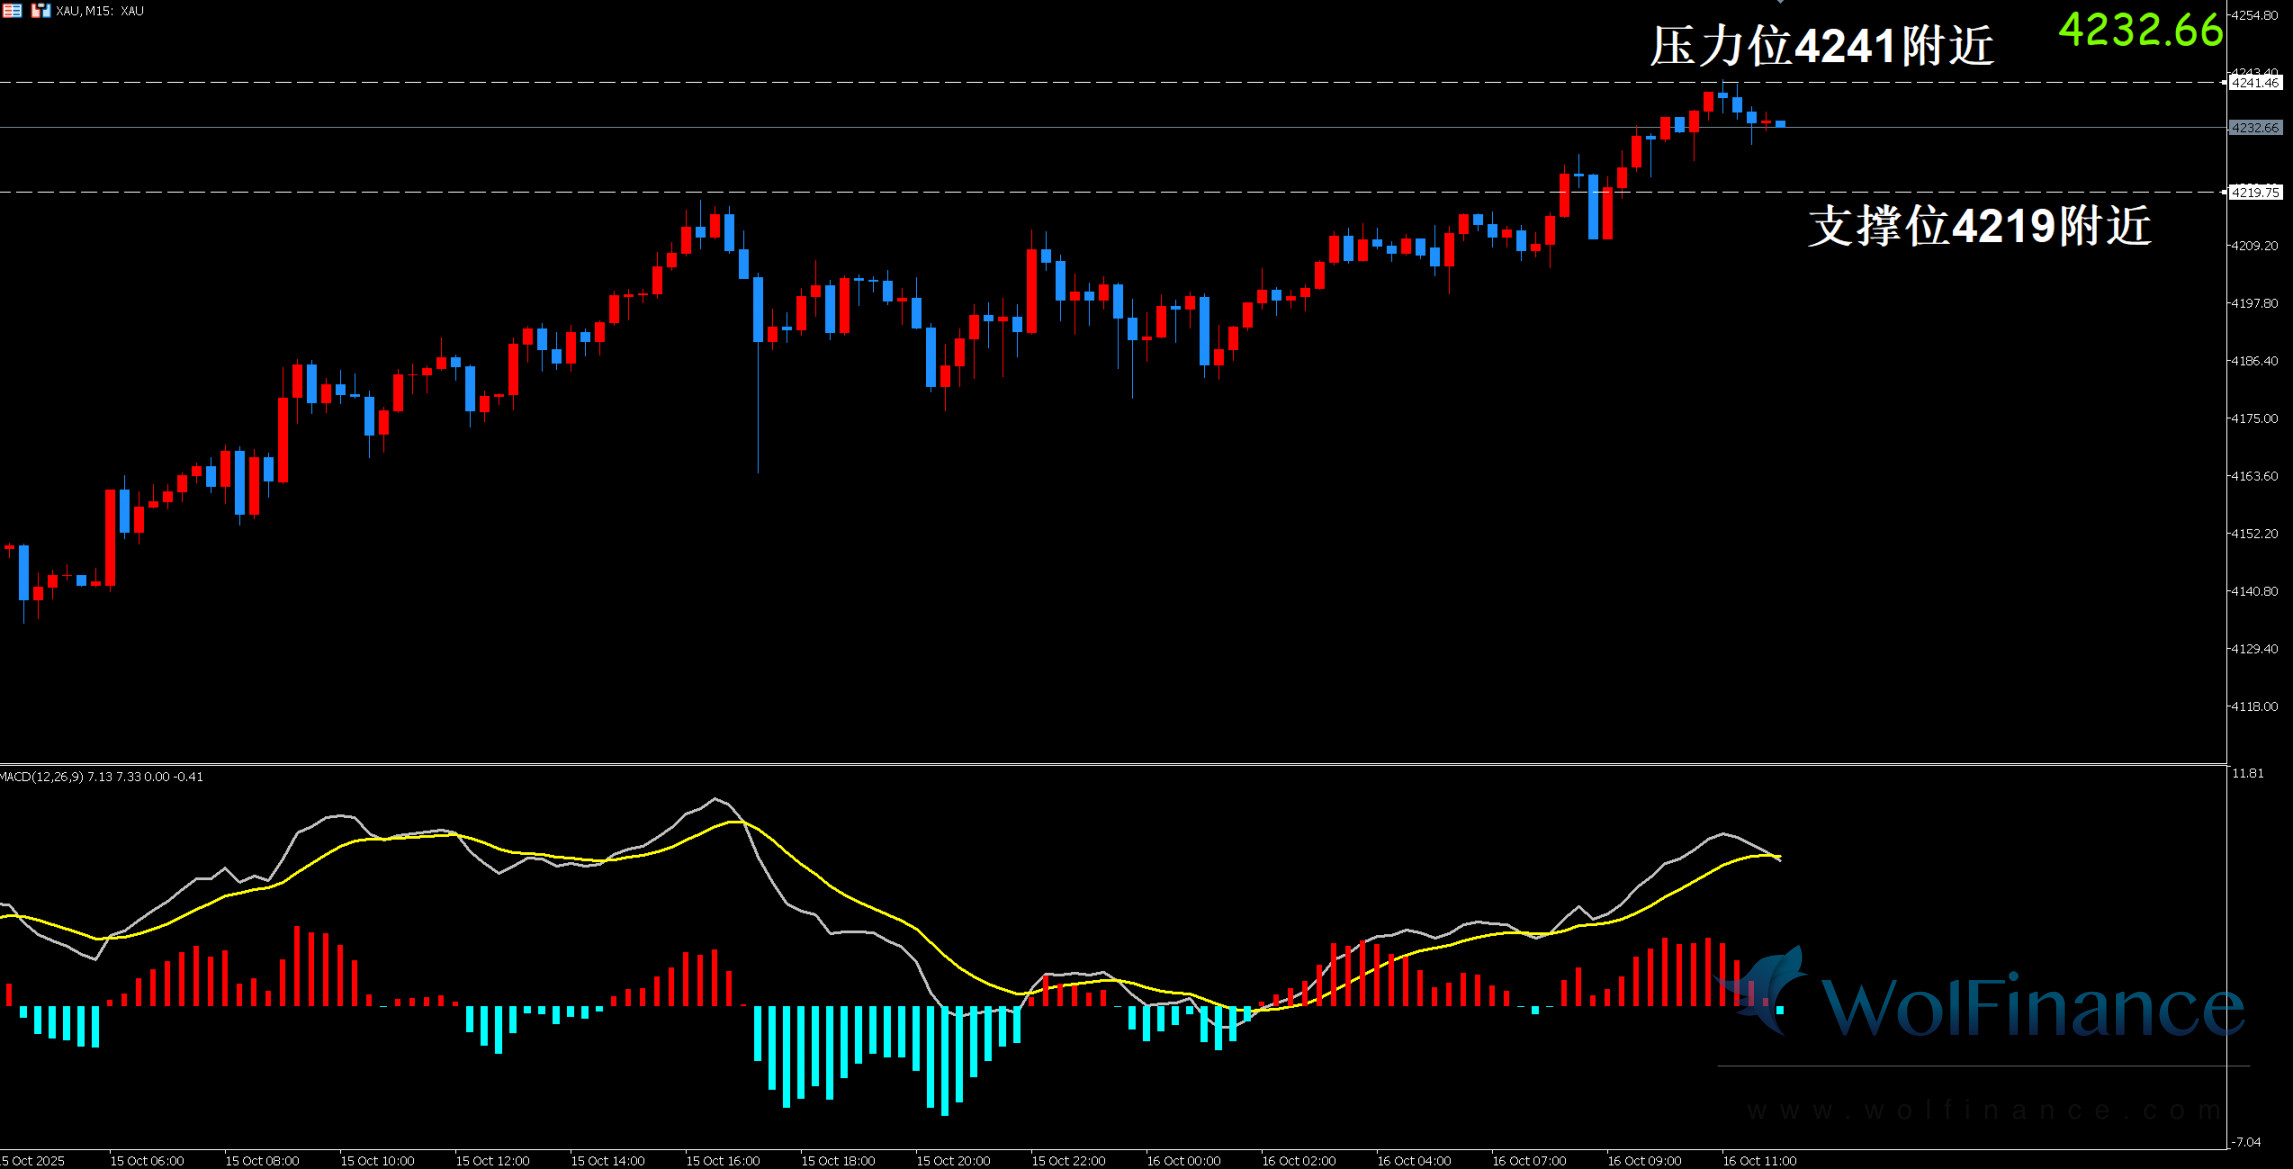Click the MACD scale value 11.81
The image size is (2293, 1169).
pos(2248,773)
